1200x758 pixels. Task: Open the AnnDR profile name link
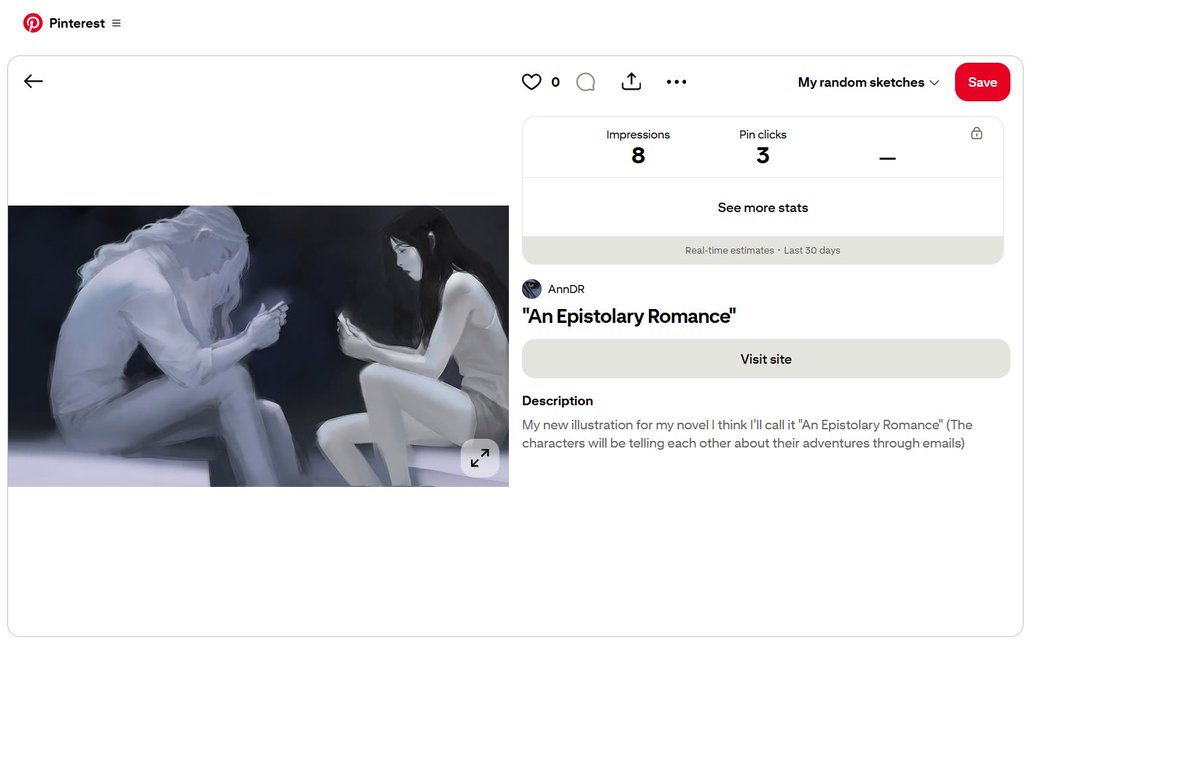pyautogui.click(x=566, y=289)
